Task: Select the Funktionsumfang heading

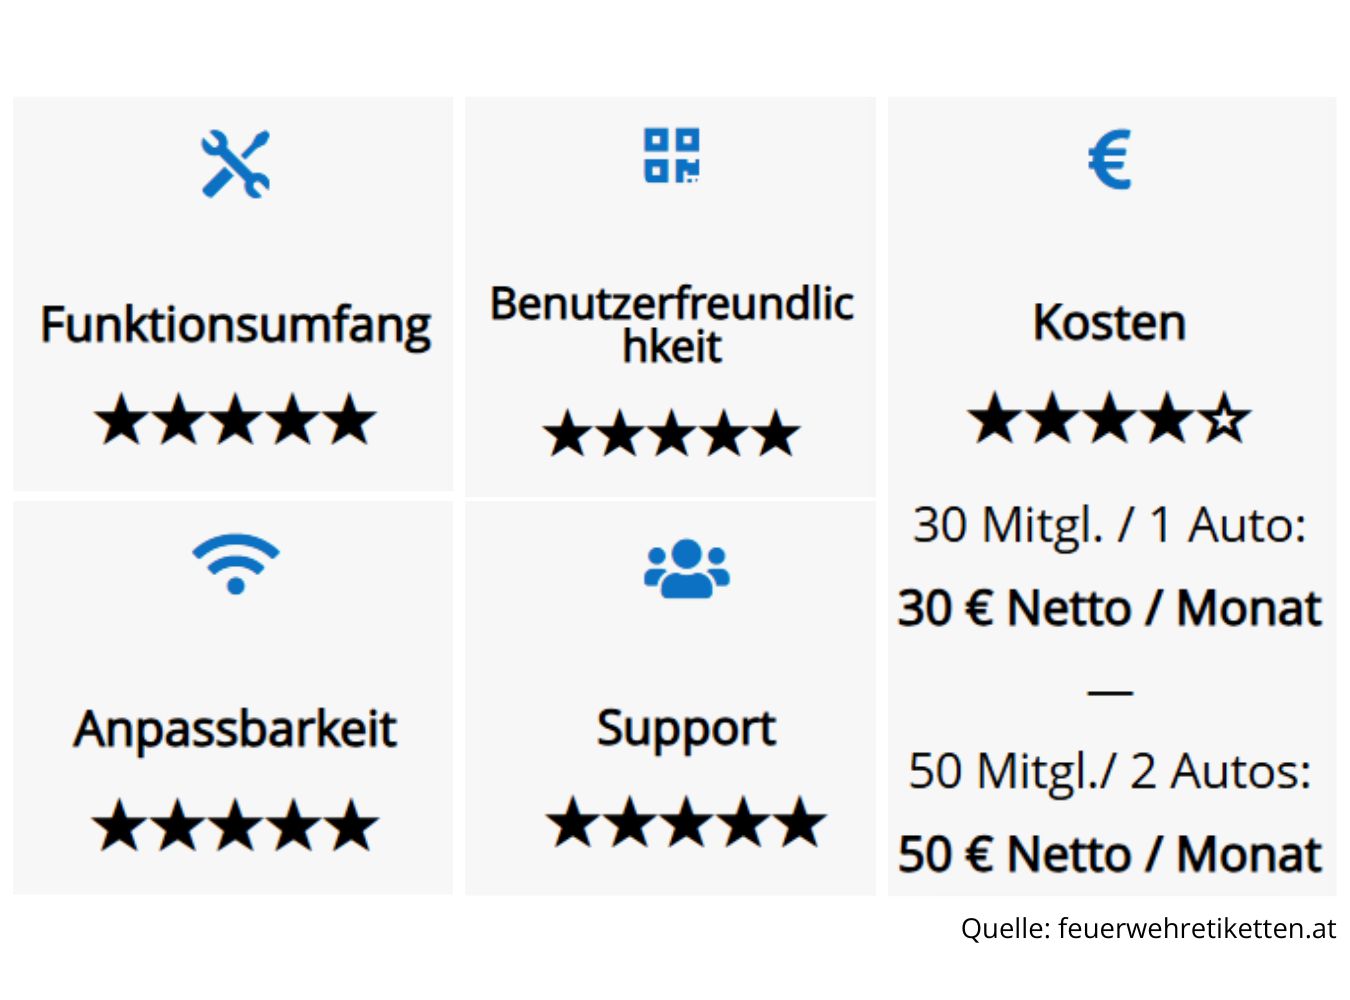Action: click(236, 325)
